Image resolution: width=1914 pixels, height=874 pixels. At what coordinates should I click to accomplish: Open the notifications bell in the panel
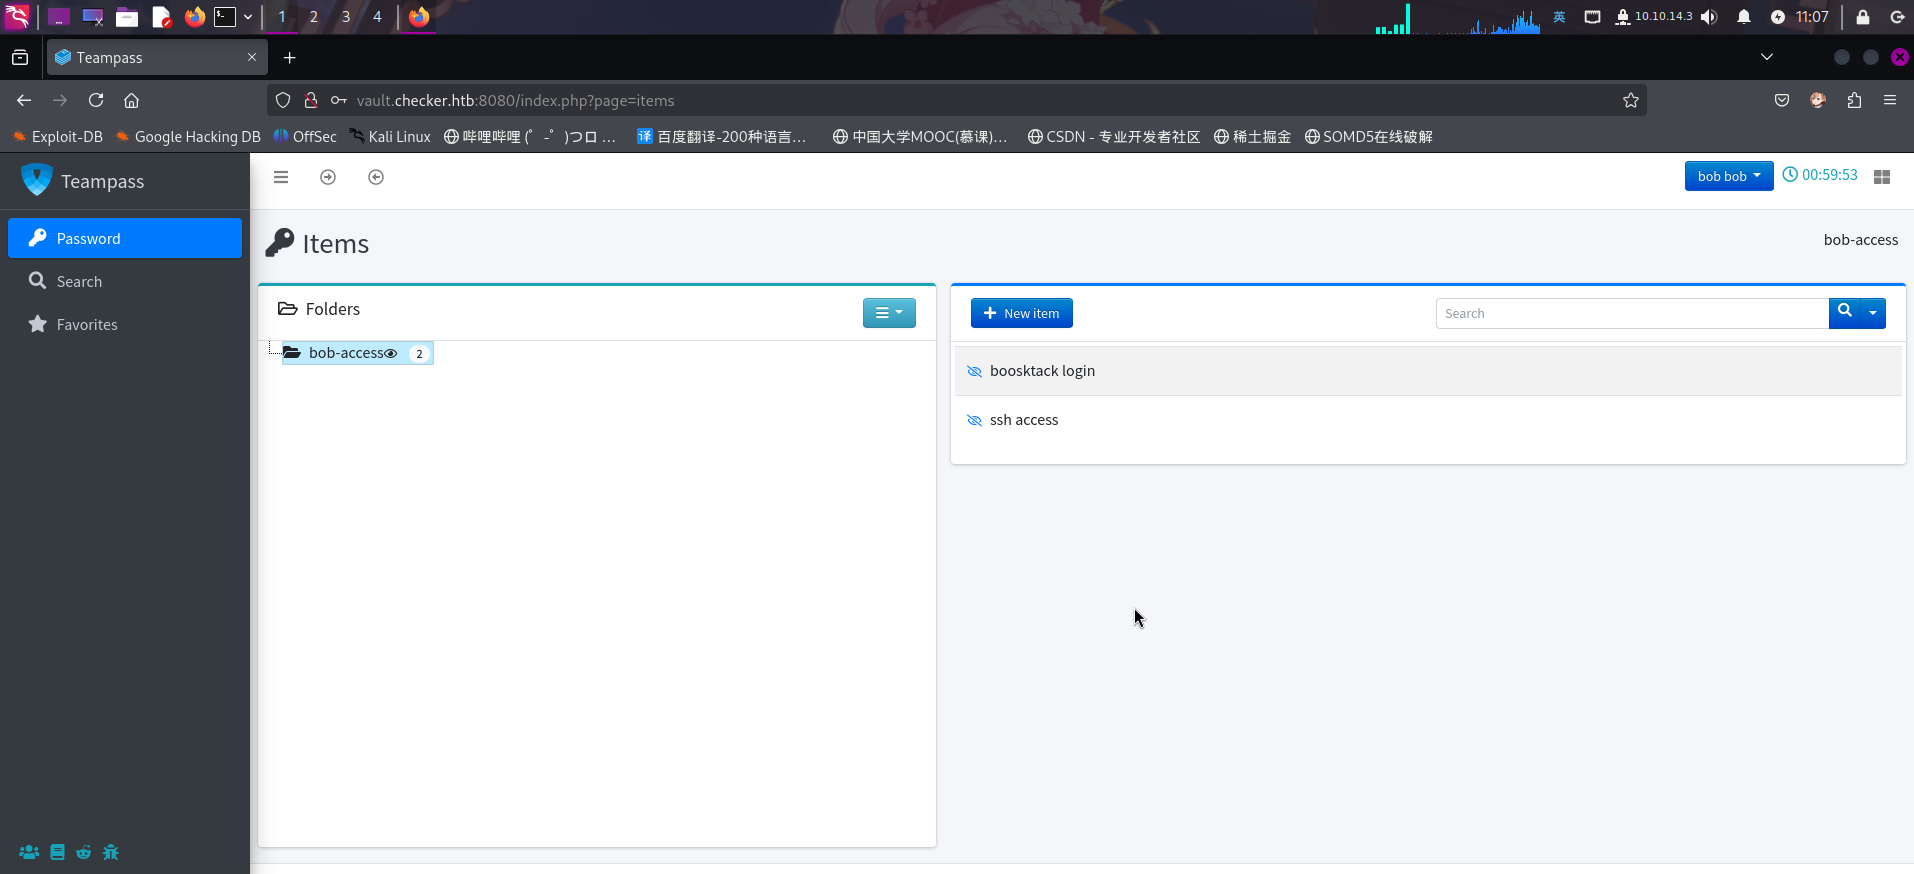pyautogui.click(x=1744, y=17)
